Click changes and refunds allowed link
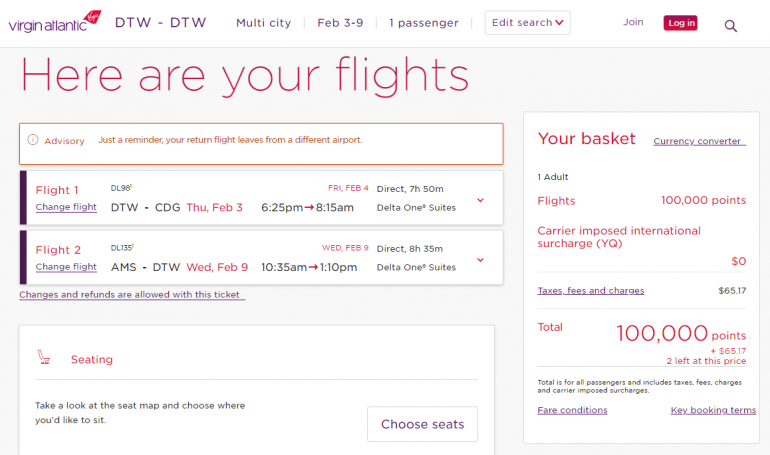This screenshot has height=455, width=770. point(131,295)
